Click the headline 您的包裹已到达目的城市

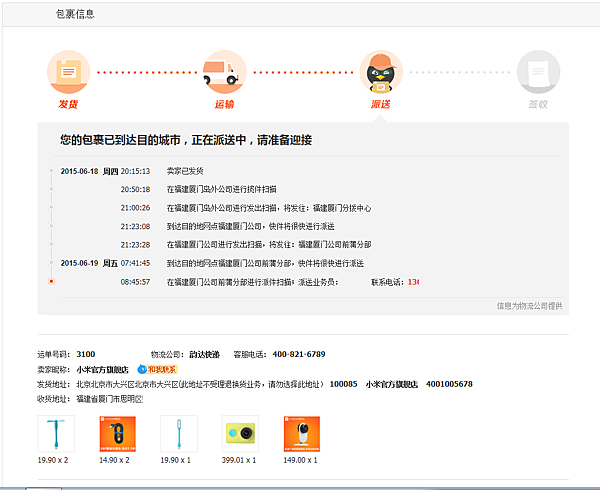point(186,140)
